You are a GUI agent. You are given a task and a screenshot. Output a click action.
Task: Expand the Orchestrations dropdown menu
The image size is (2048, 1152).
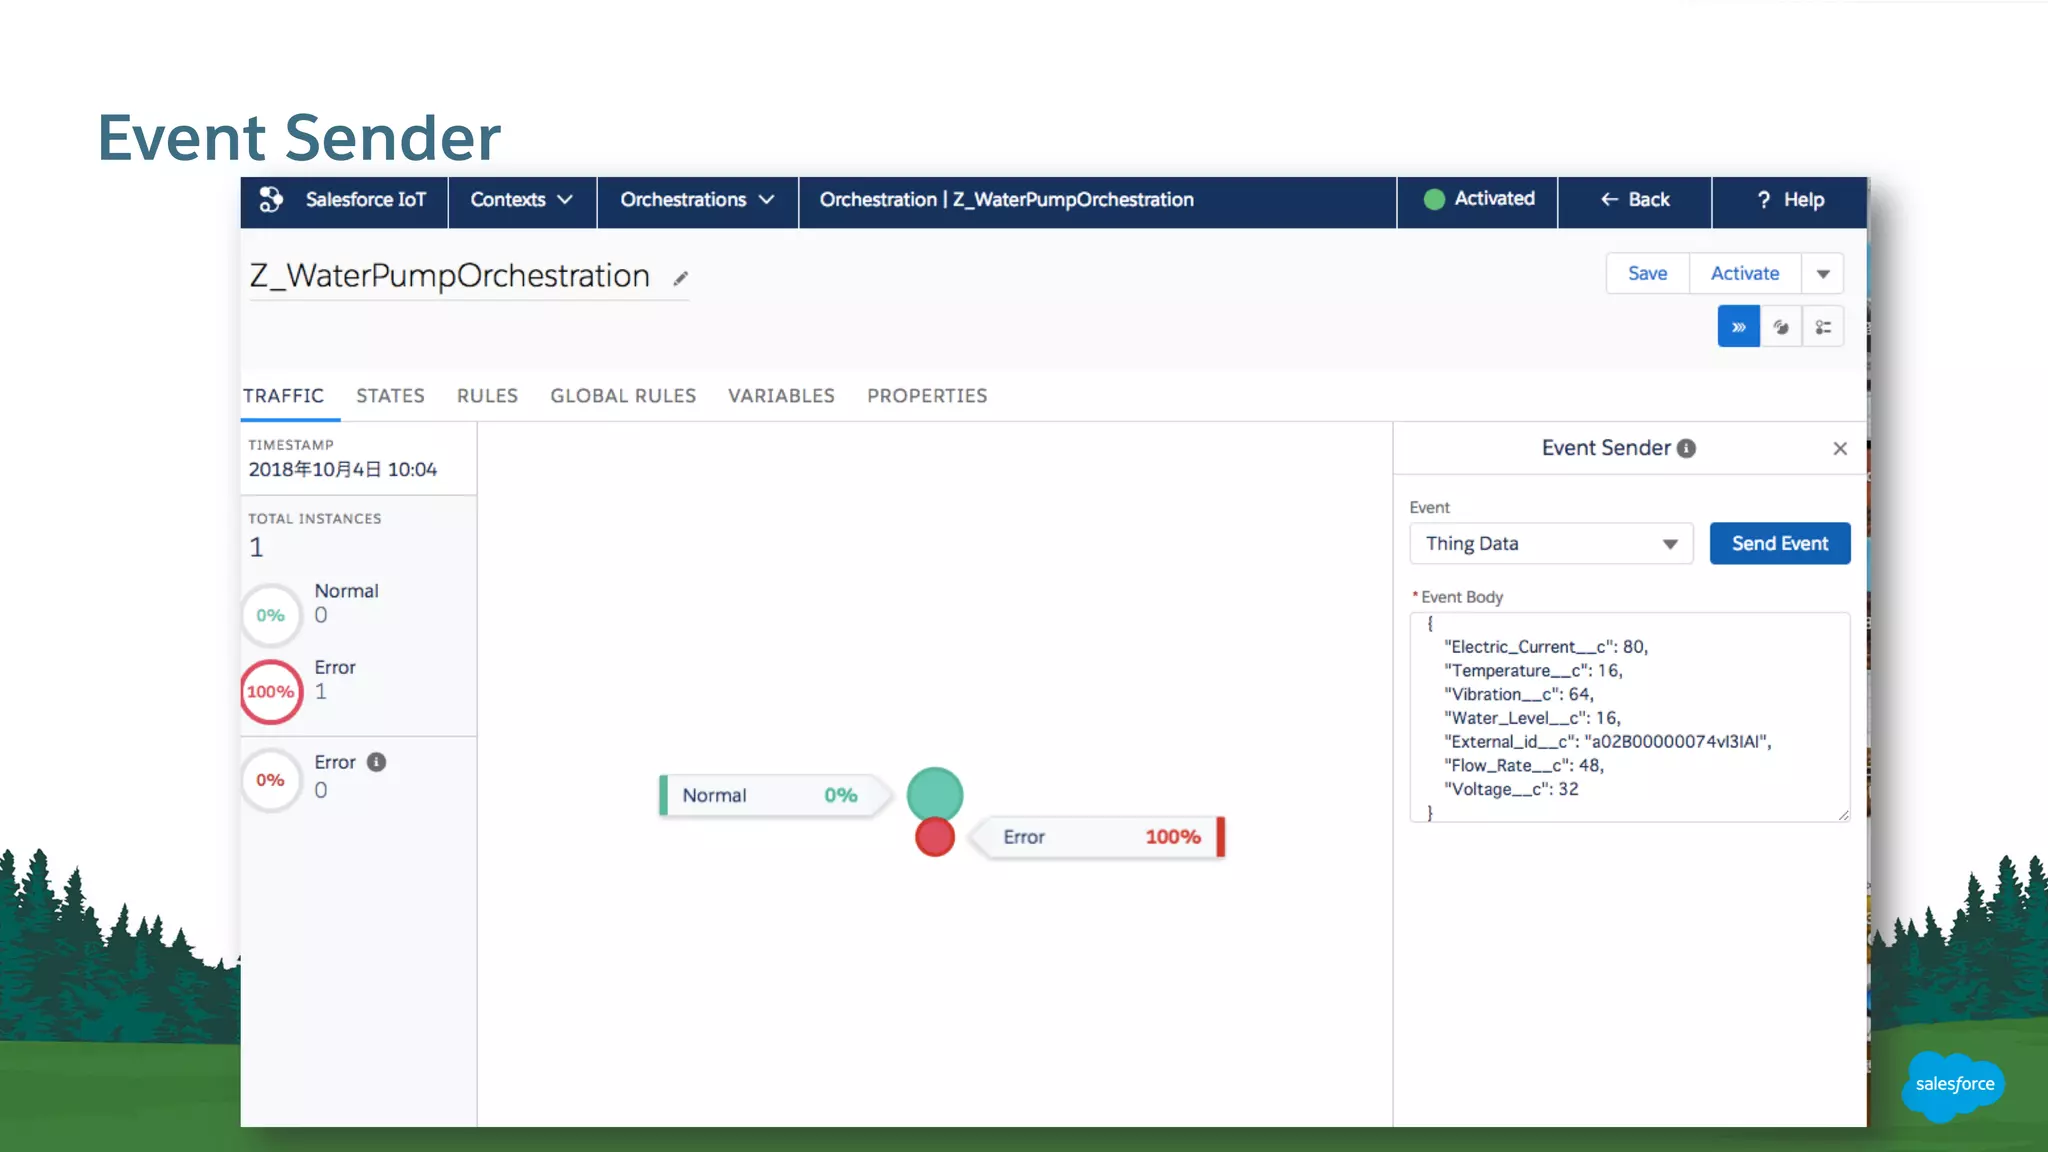[x=697, y=200]
